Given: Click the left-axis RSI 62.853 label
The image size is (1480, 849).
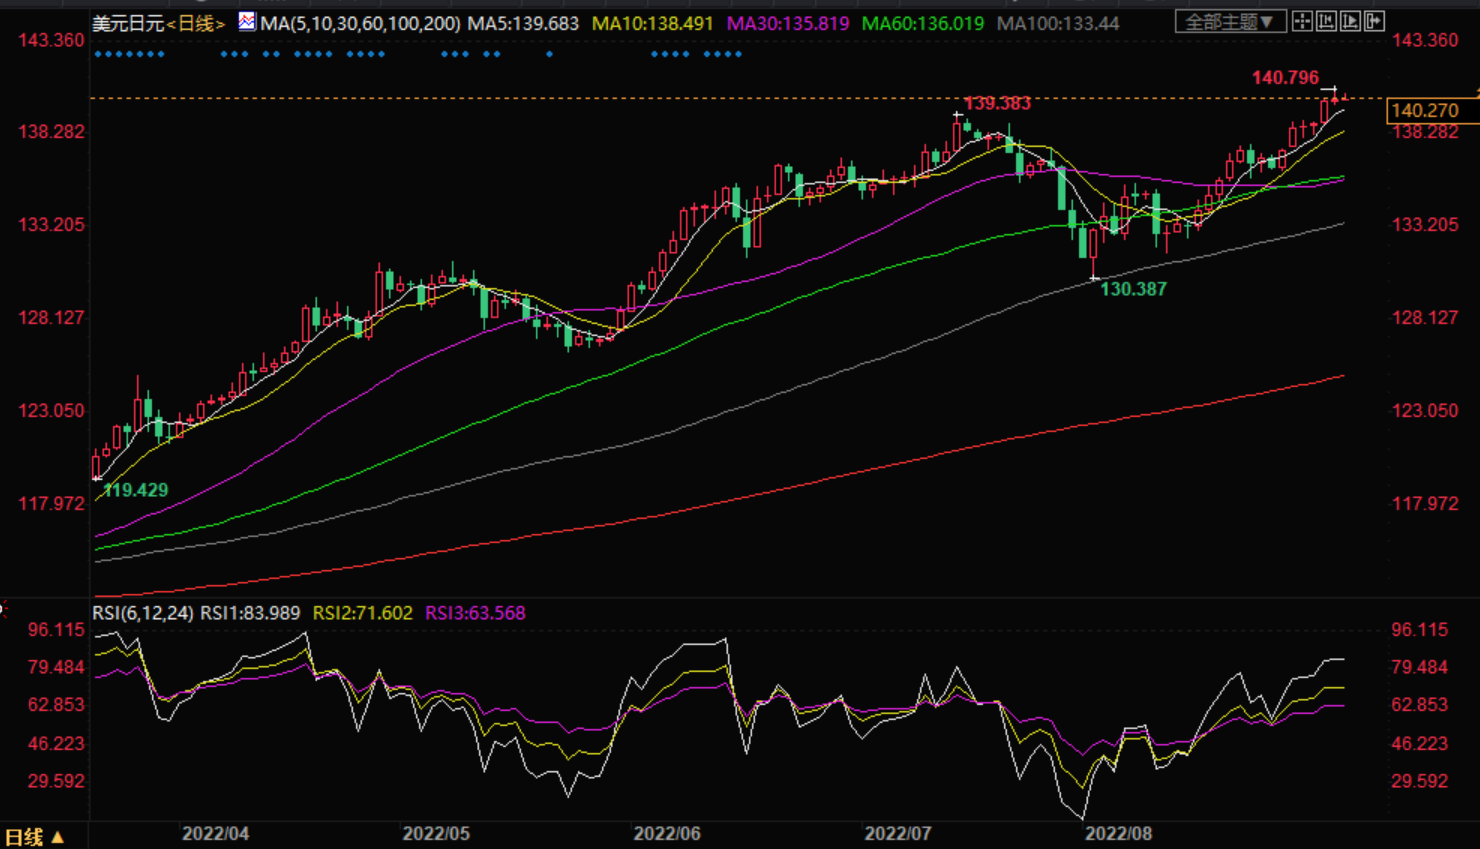Looking at the screenshot, I should coord(56,705).
